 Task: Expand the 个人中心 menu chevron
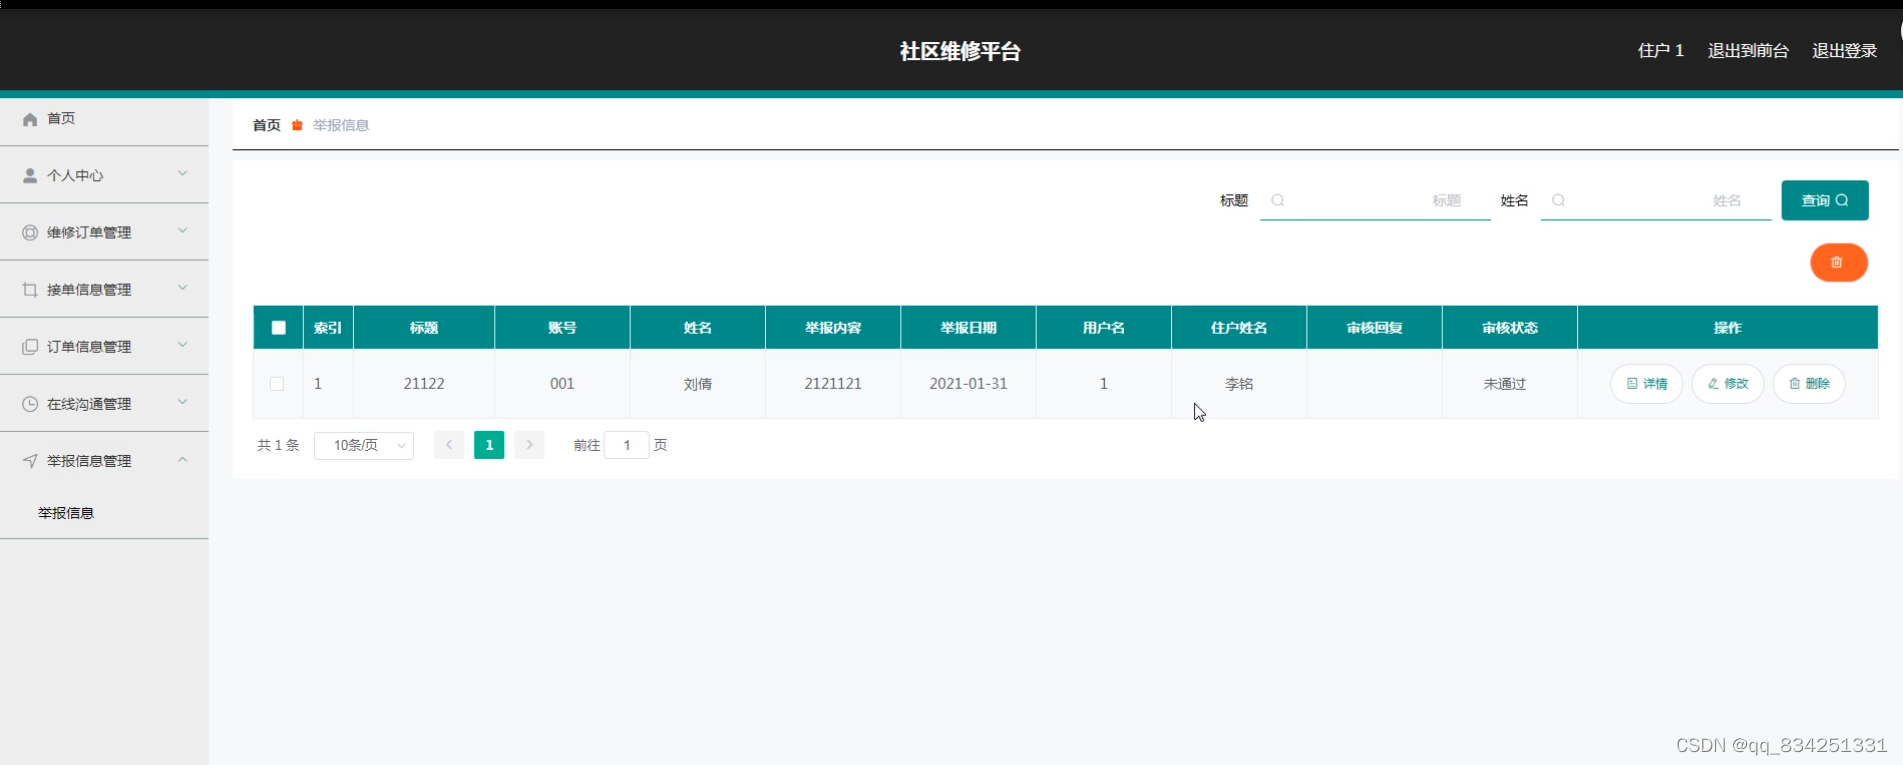click(x=183, y=174)
